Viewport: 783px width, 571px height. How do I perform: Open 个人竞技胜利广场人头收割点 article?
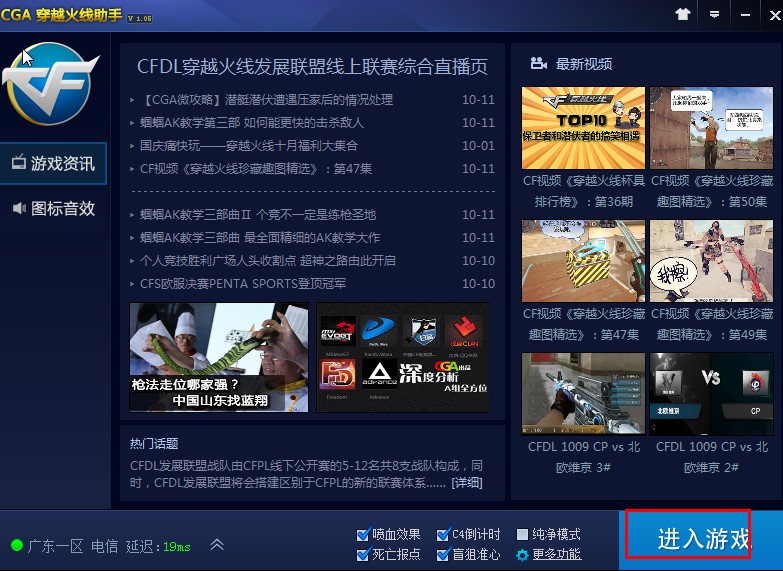268,260
